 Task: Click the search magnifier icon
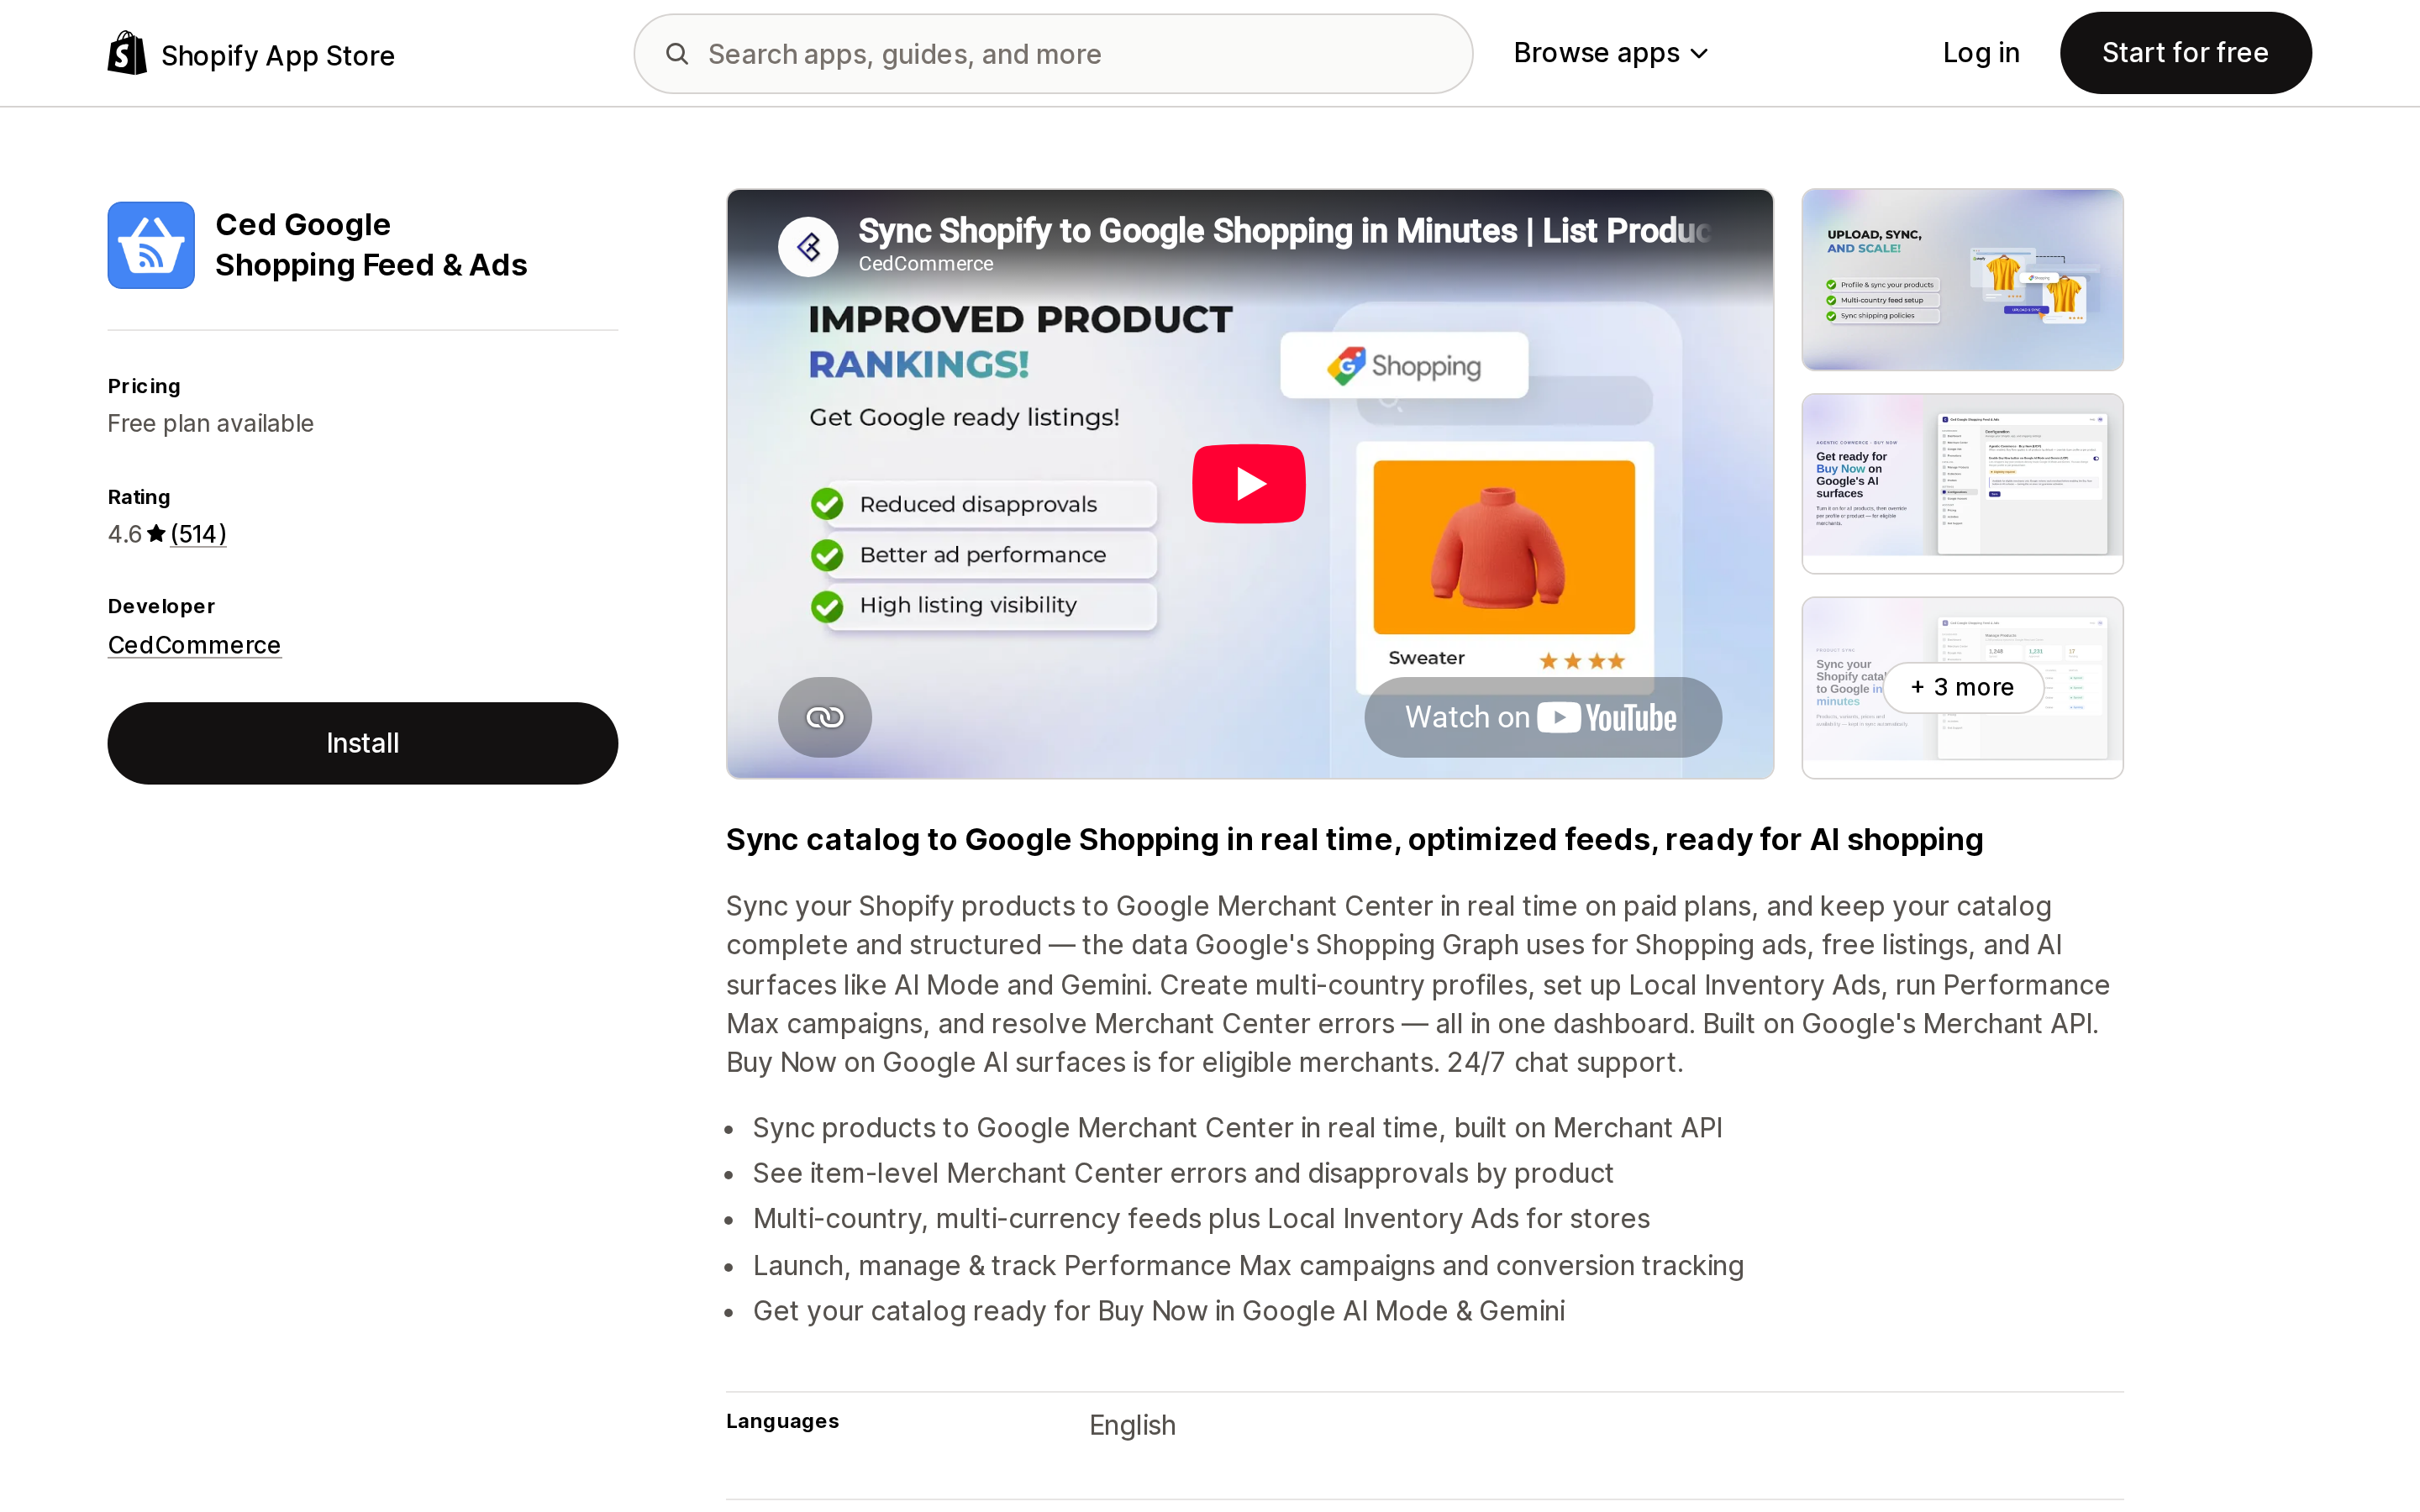677,54
